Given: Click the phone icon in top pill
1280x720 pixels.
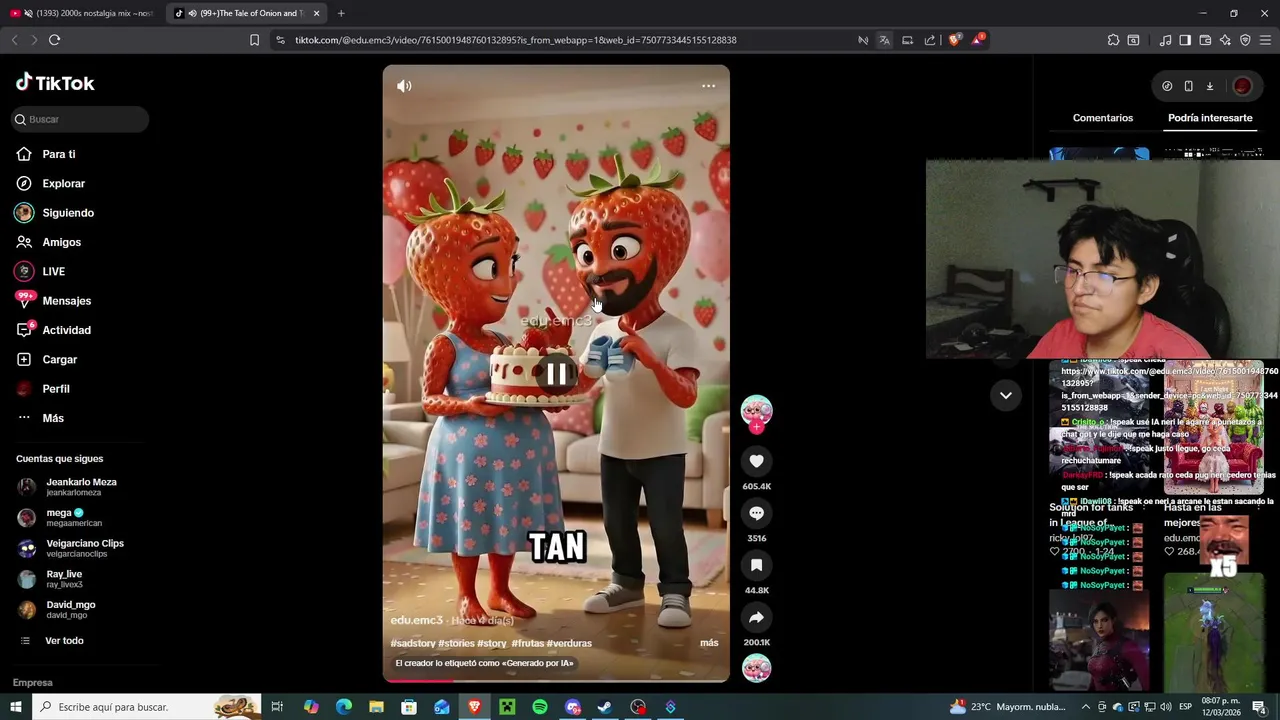Looking at the screenshot, I should [x=1188, y=86].
